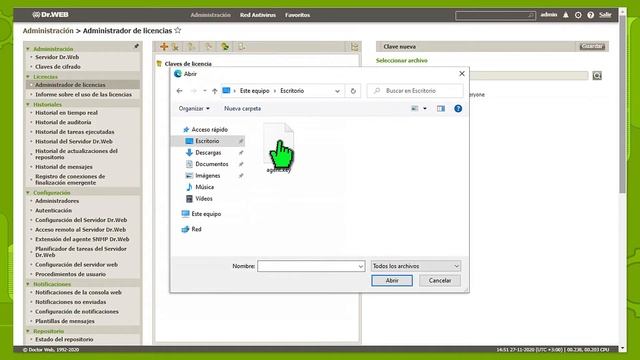Add License Manager page to favorites star
This screenshot has width=640, height=360.
[x=178, y=30]
